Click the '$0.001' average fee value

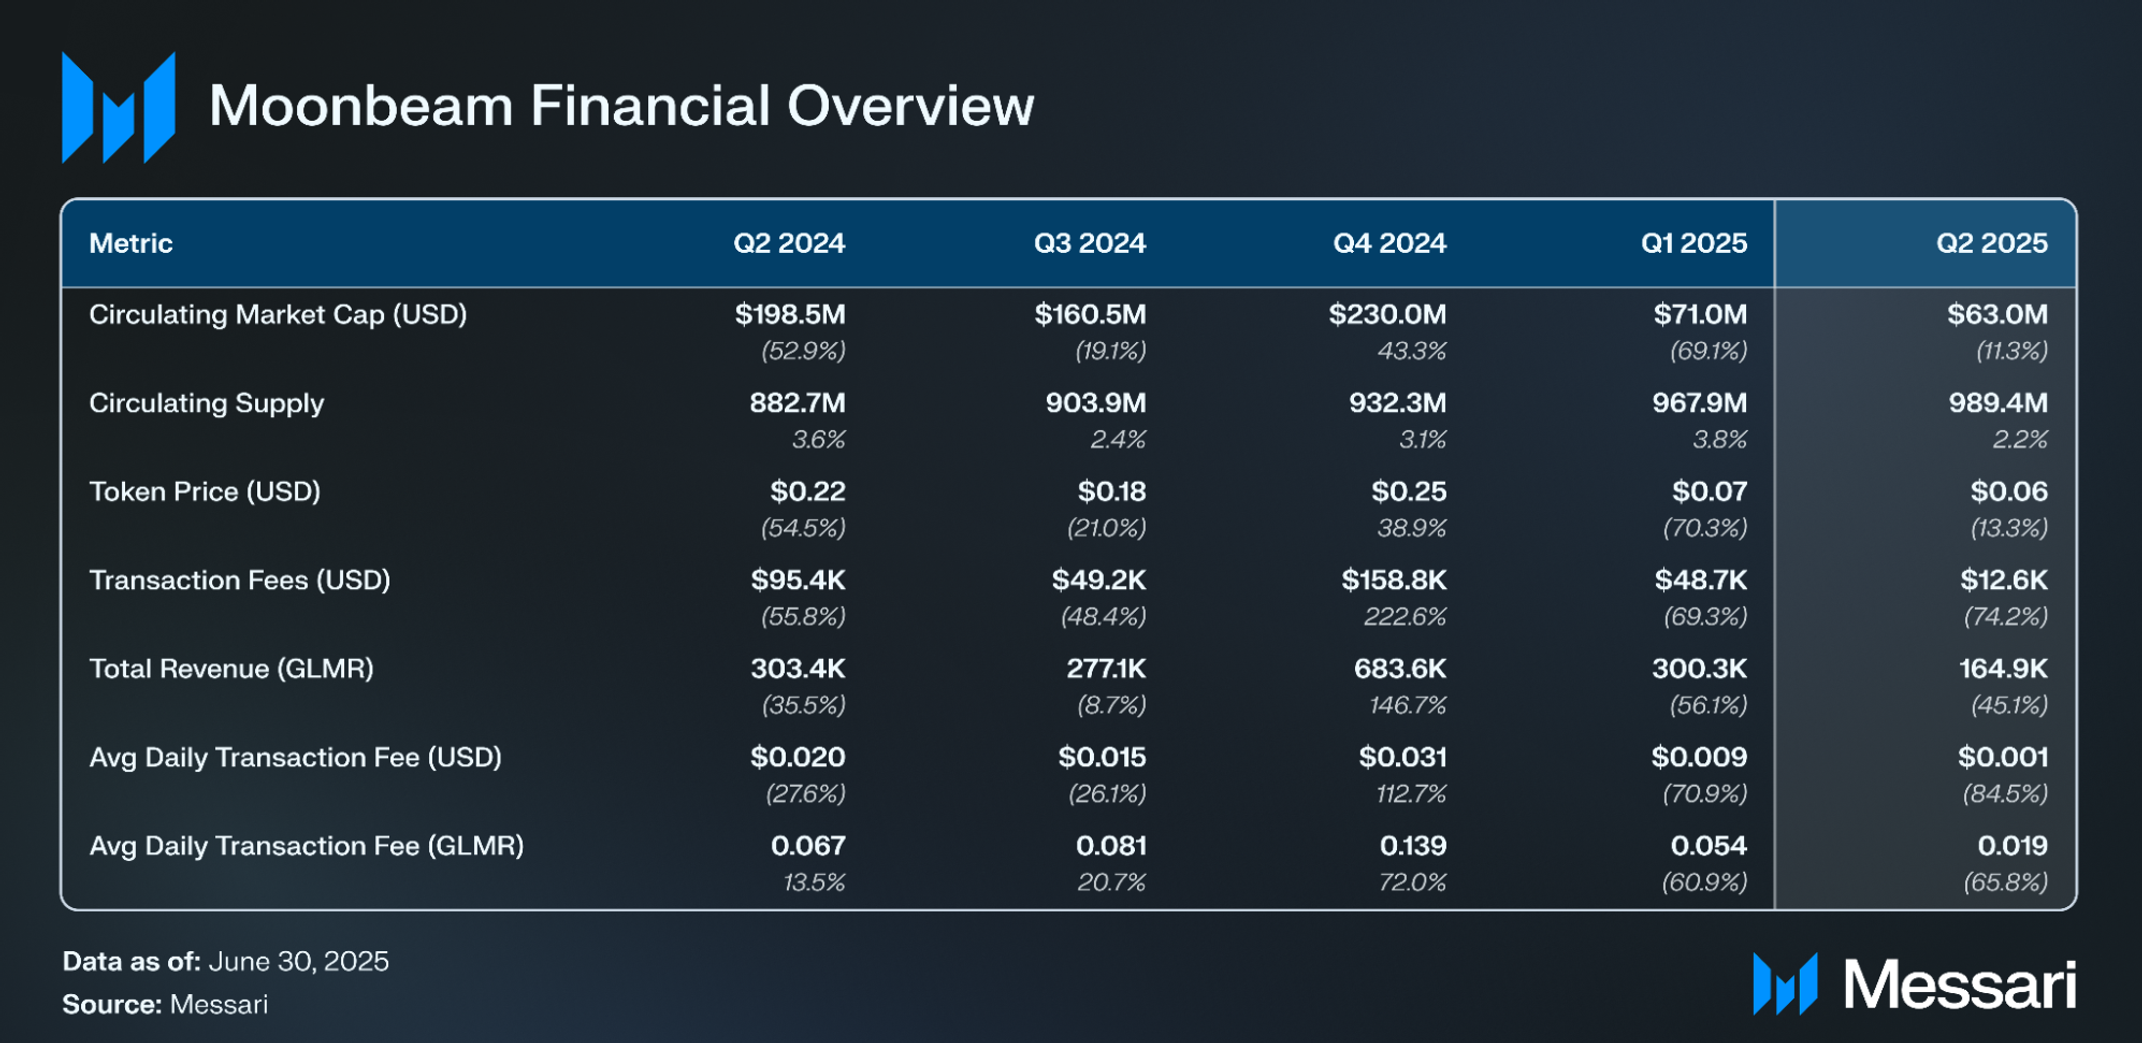(x=2003, y=757)
